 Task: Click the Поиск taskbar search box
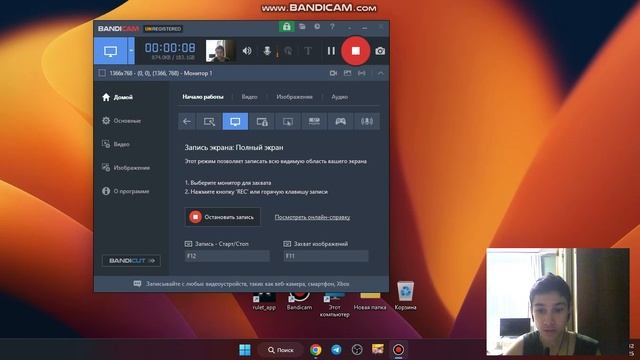pos(281,350)
